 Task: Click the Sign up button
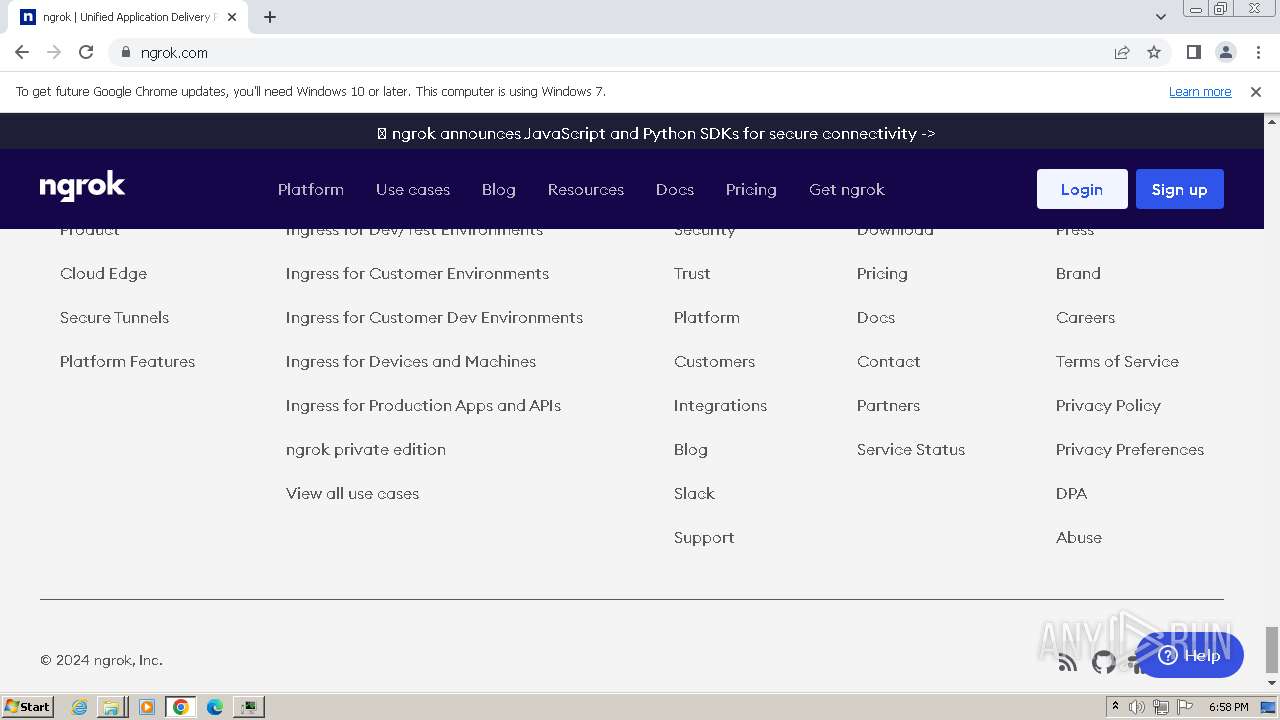1180,189
